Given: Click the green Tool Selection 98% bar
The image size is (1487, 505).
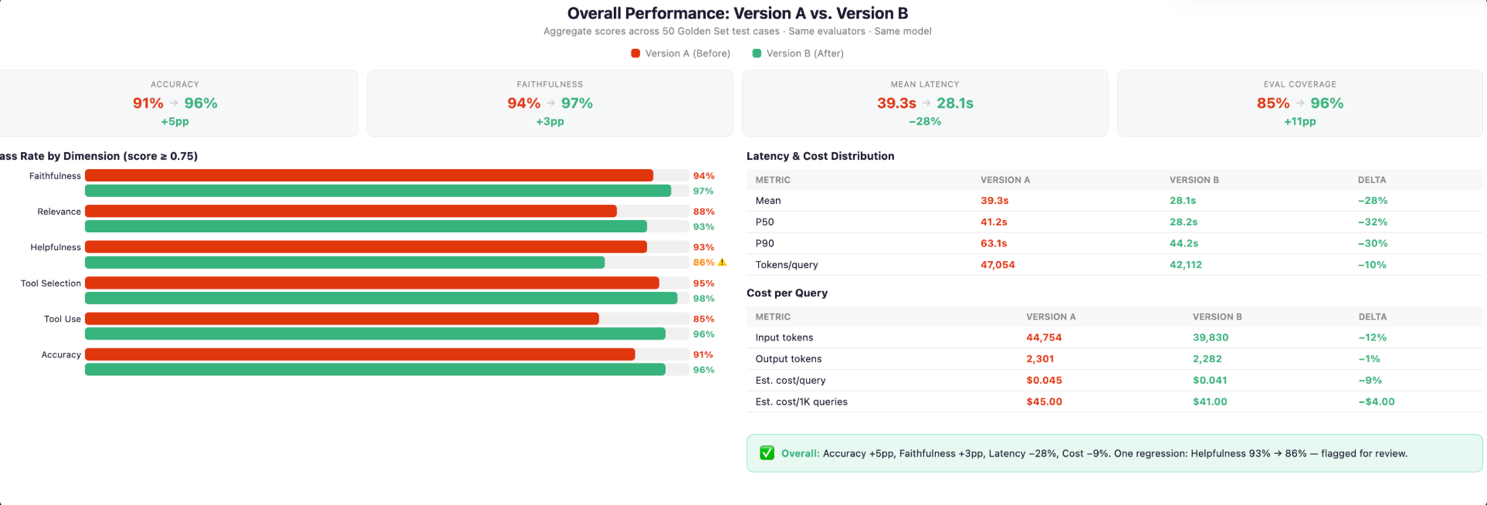Looking at the screenshot, I should tap(381, 298).
